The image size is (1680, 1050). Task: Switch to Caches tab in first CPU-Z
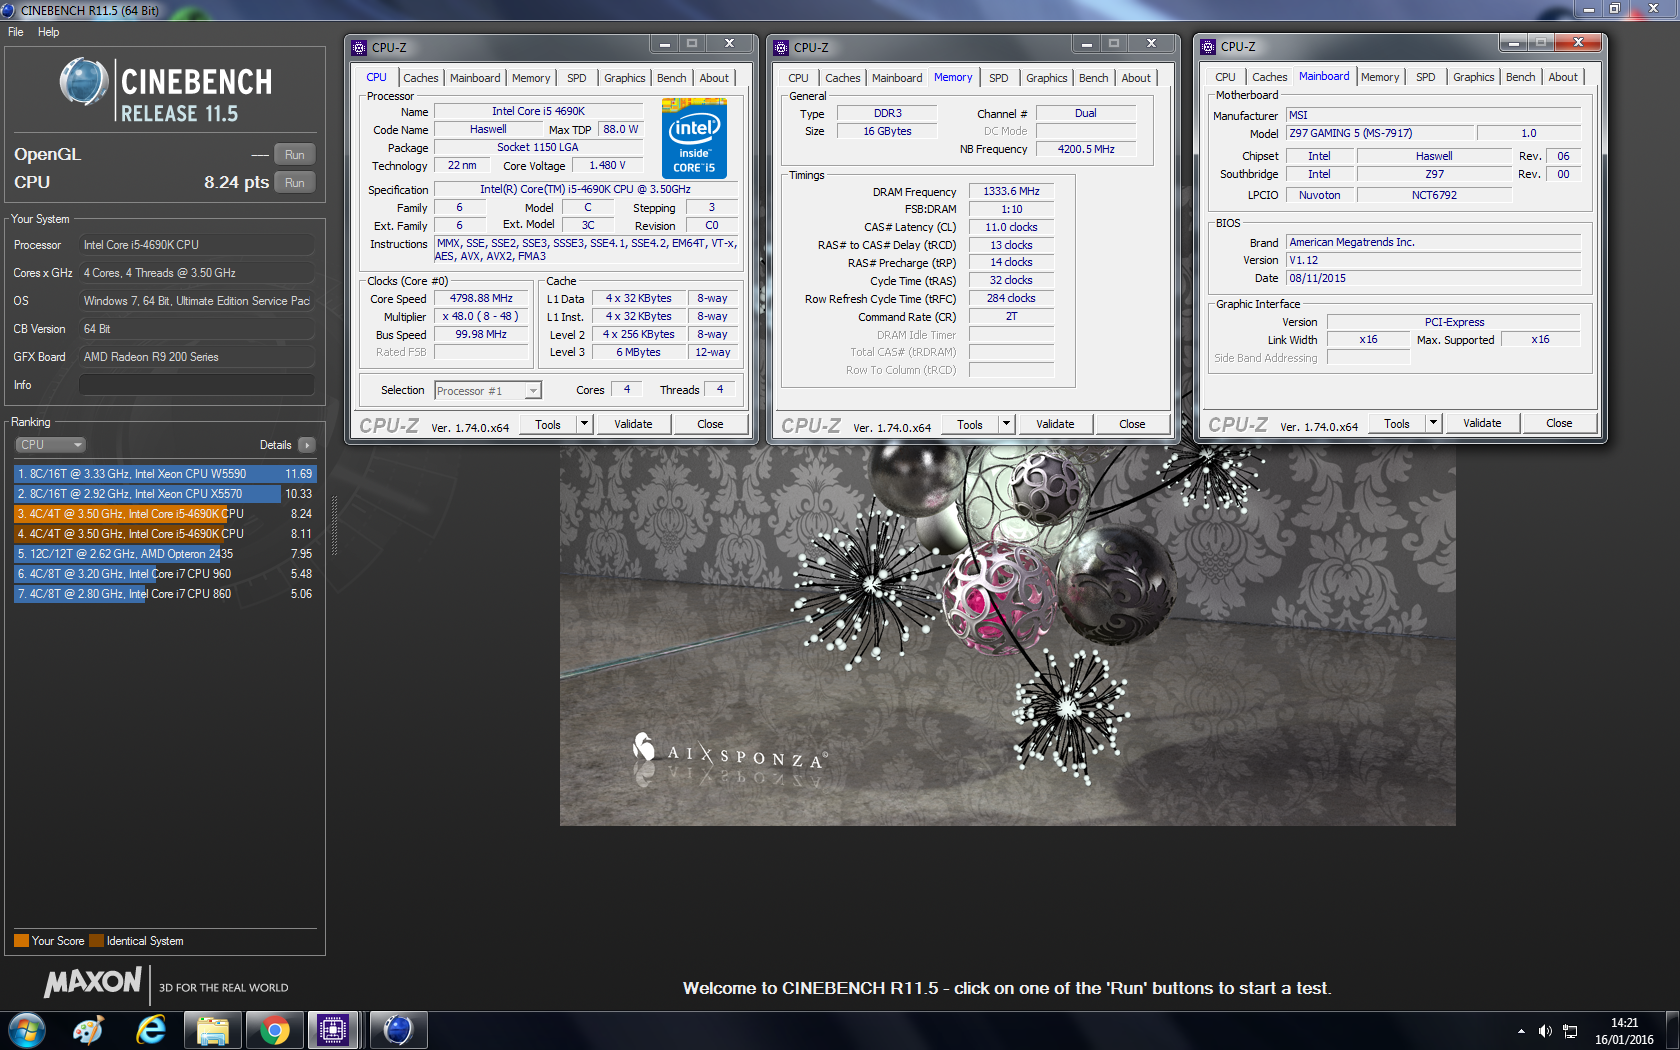coord(421,78)
